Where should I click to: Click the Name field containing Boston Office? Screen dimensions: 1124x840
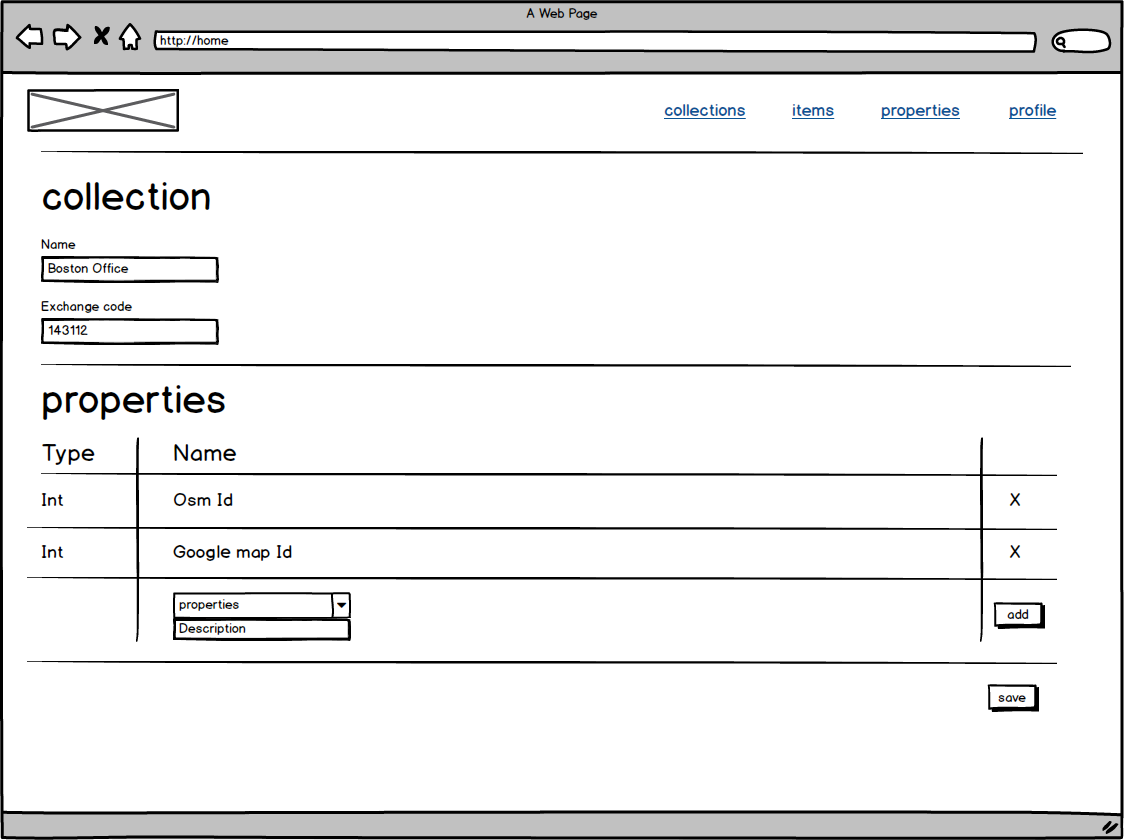tap(130, 269)
